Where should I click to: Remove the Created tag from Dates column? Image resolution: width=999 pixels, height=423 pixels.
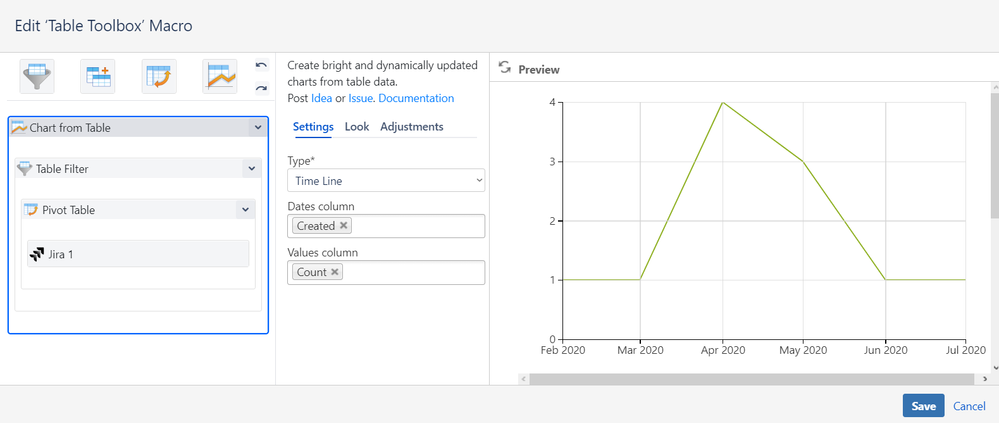(x=344, y=226)
